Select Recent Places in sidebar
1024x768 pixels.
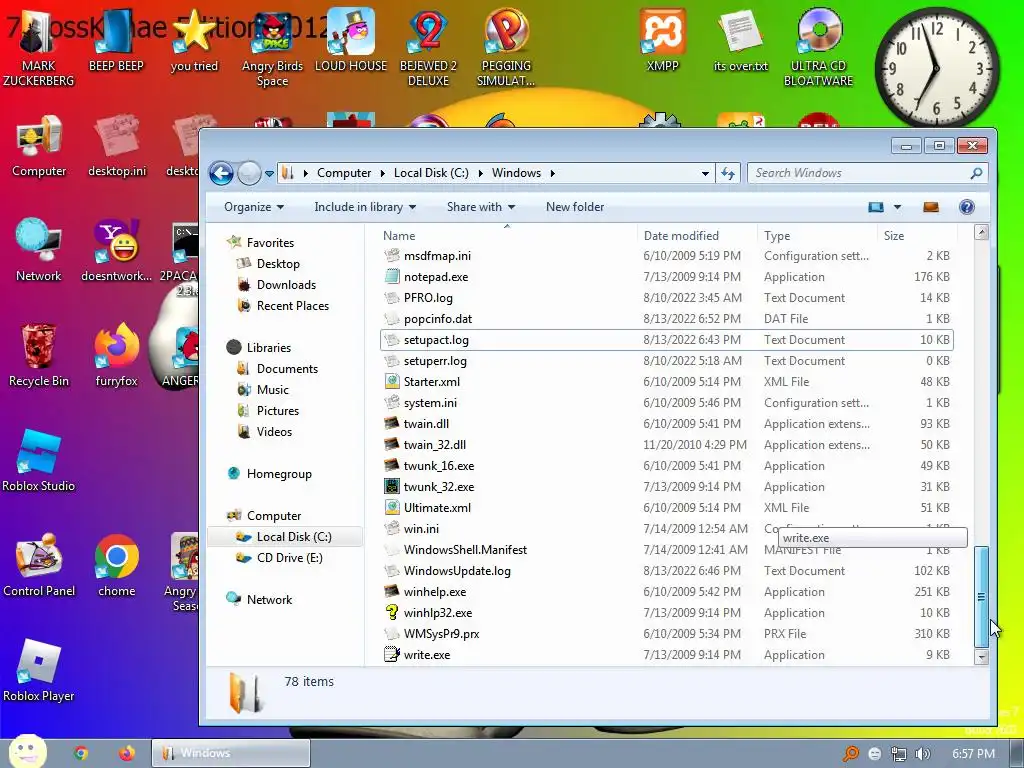(293, 306)
